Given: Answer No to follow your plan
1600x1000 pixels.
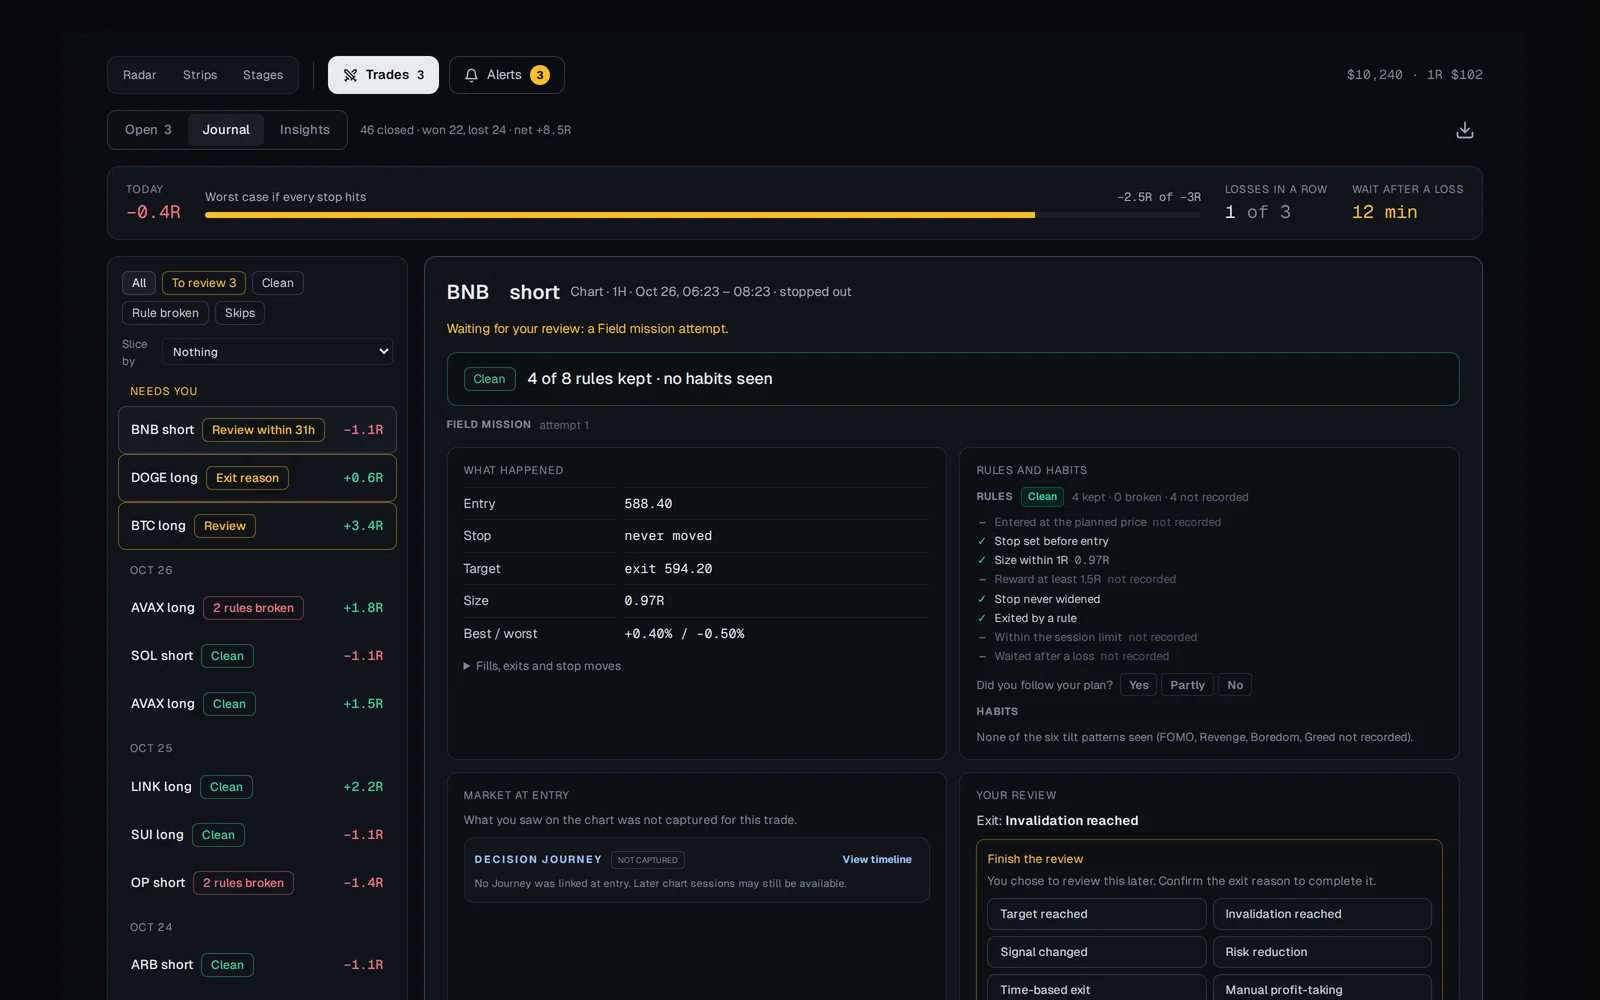Looking at the screenshot, I should (1235, 685).
